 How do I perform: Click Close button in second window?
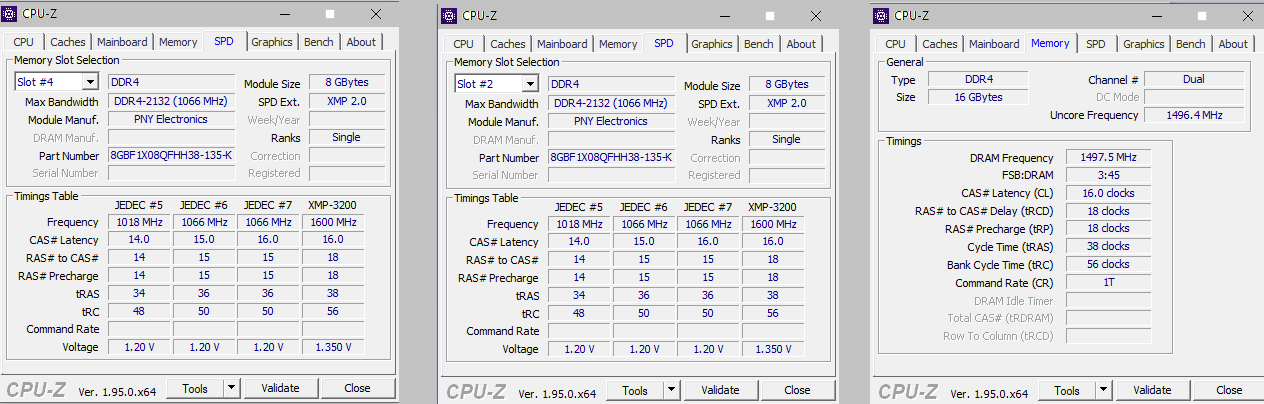click(797, 390)
